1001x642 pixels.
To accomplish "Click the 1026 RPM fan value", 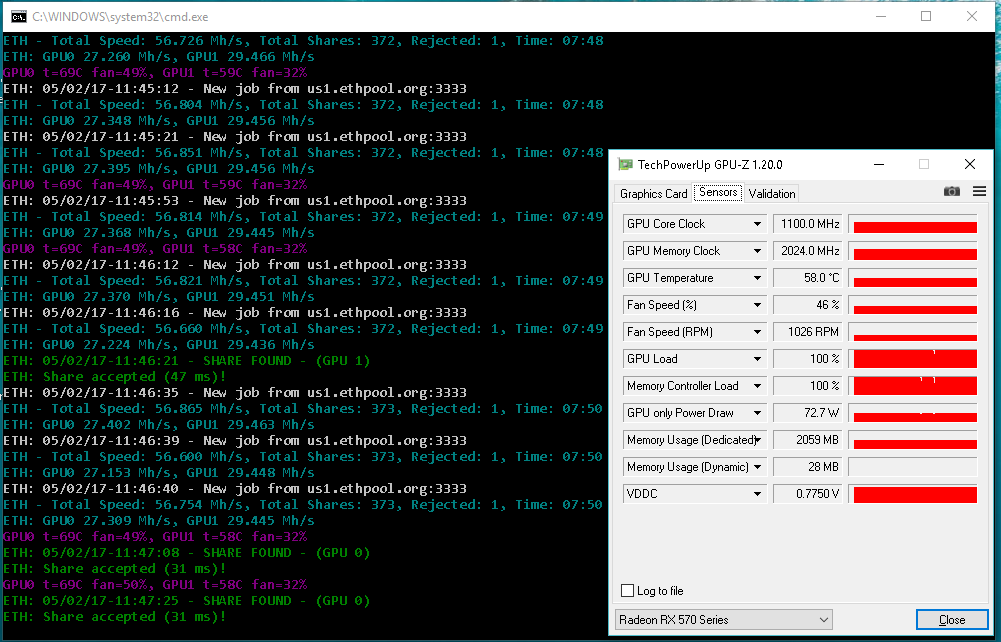I will click(x=808, y=332).
